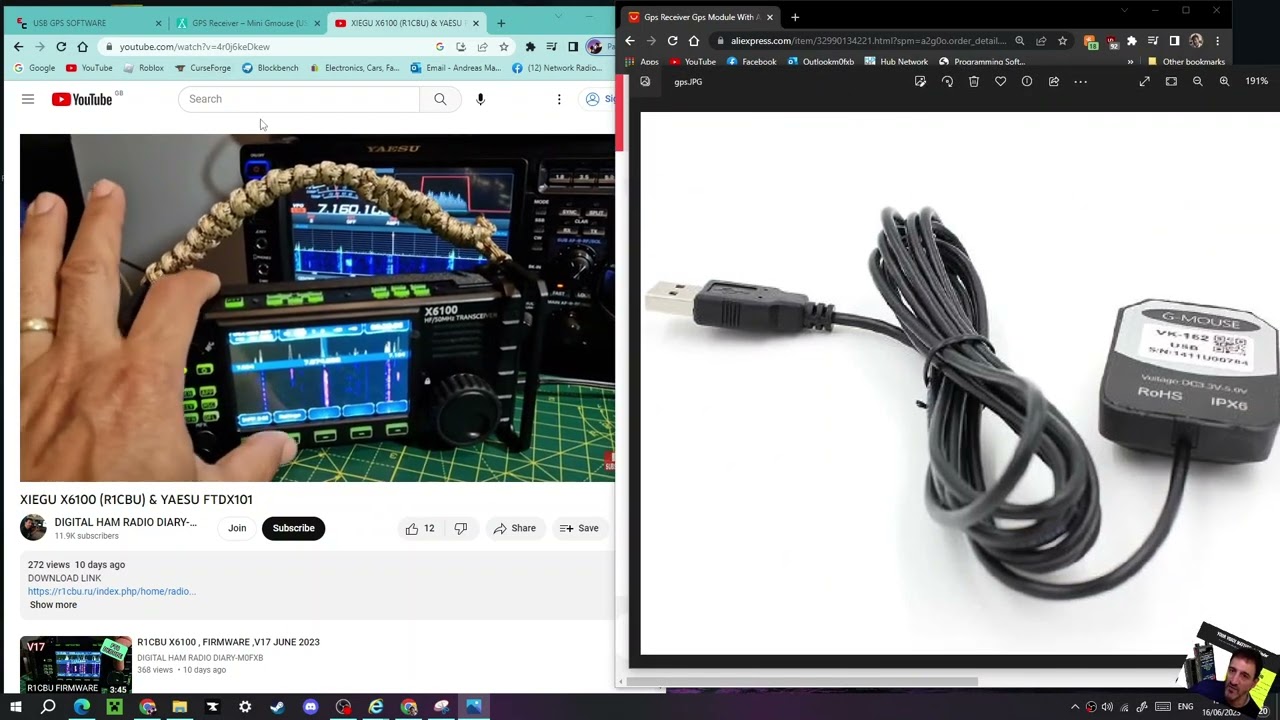The width and height of the screenshot is (1280, 720).
Task: Open Windows taskbar search
Action: (x=48, y=707)
